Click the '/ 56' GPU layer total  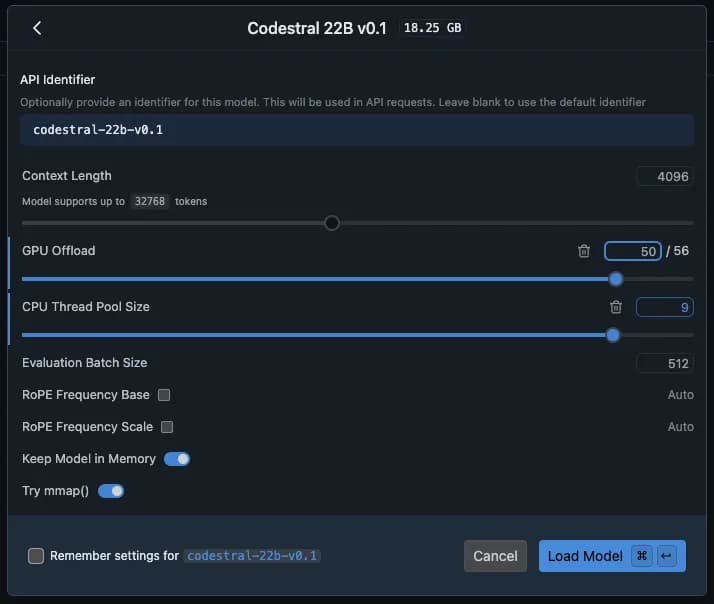677,251
